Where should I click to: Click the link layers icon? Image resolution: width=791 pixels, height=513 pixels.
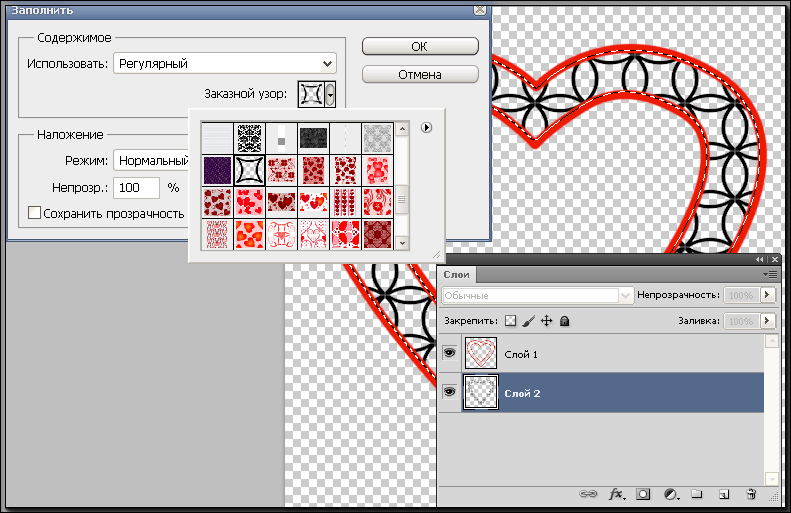point(588,494)
